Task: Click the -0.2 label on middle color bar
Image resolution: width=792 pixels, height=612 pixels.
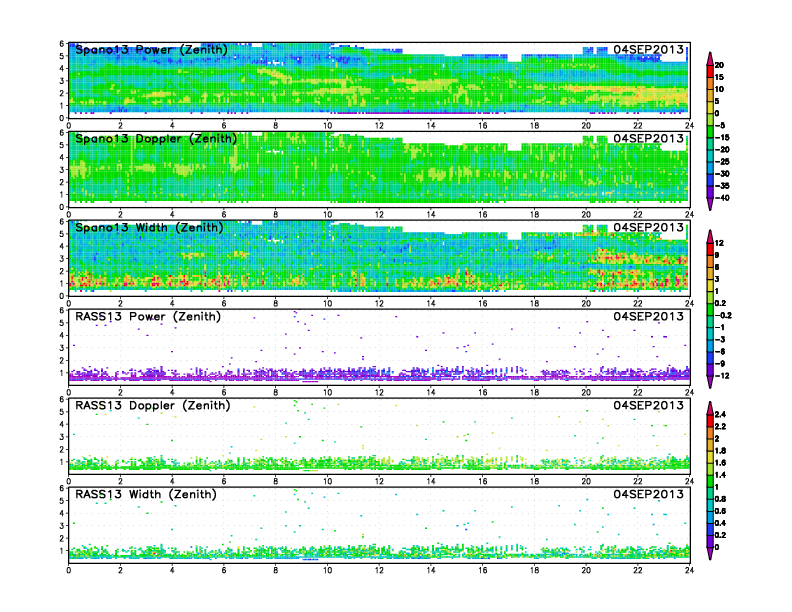Action: click(723, 315)
